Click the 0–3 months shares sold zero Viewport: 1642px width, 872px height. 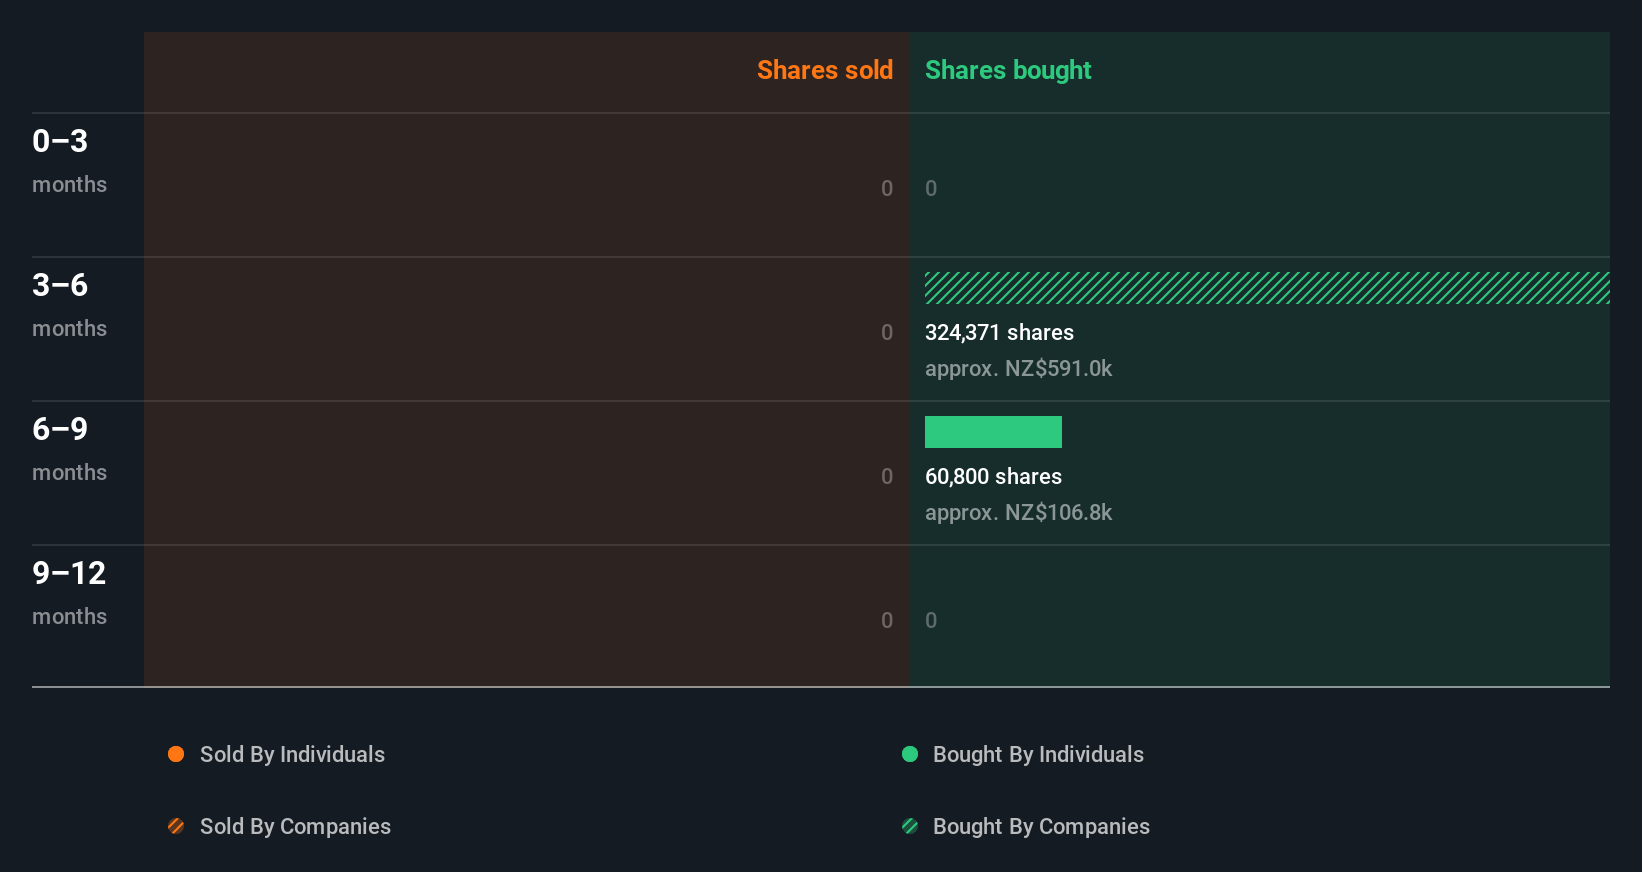[887, 188]
